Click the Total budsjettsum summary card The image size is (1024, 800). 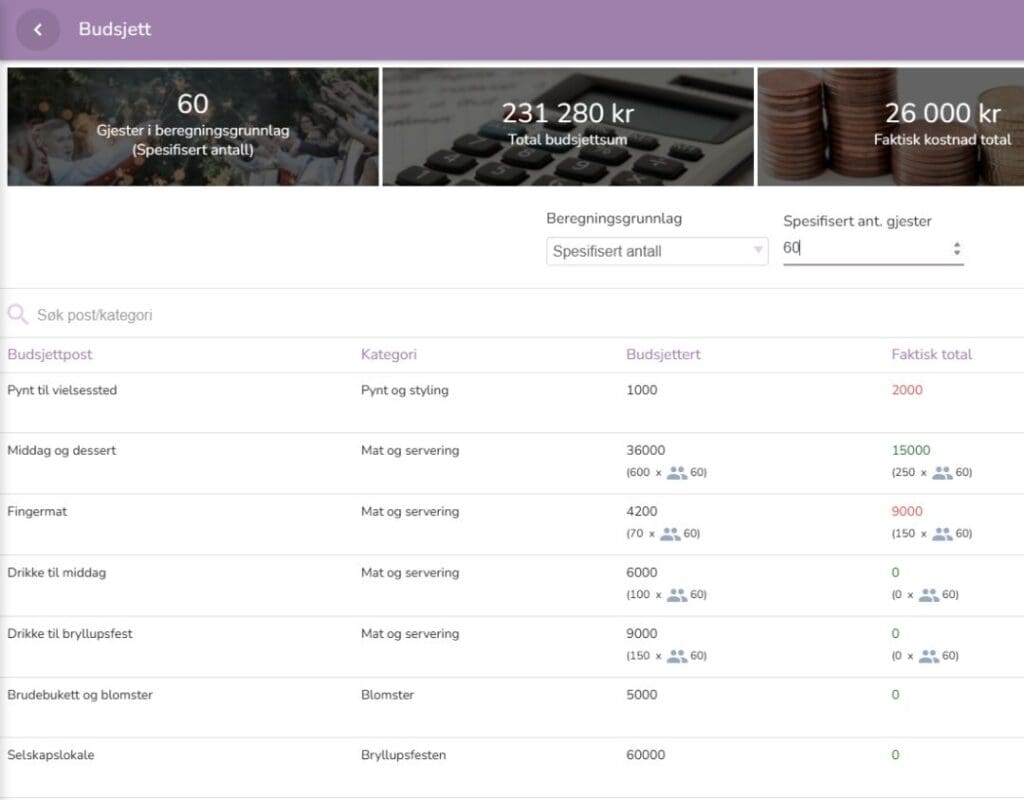tap(567, 127)
